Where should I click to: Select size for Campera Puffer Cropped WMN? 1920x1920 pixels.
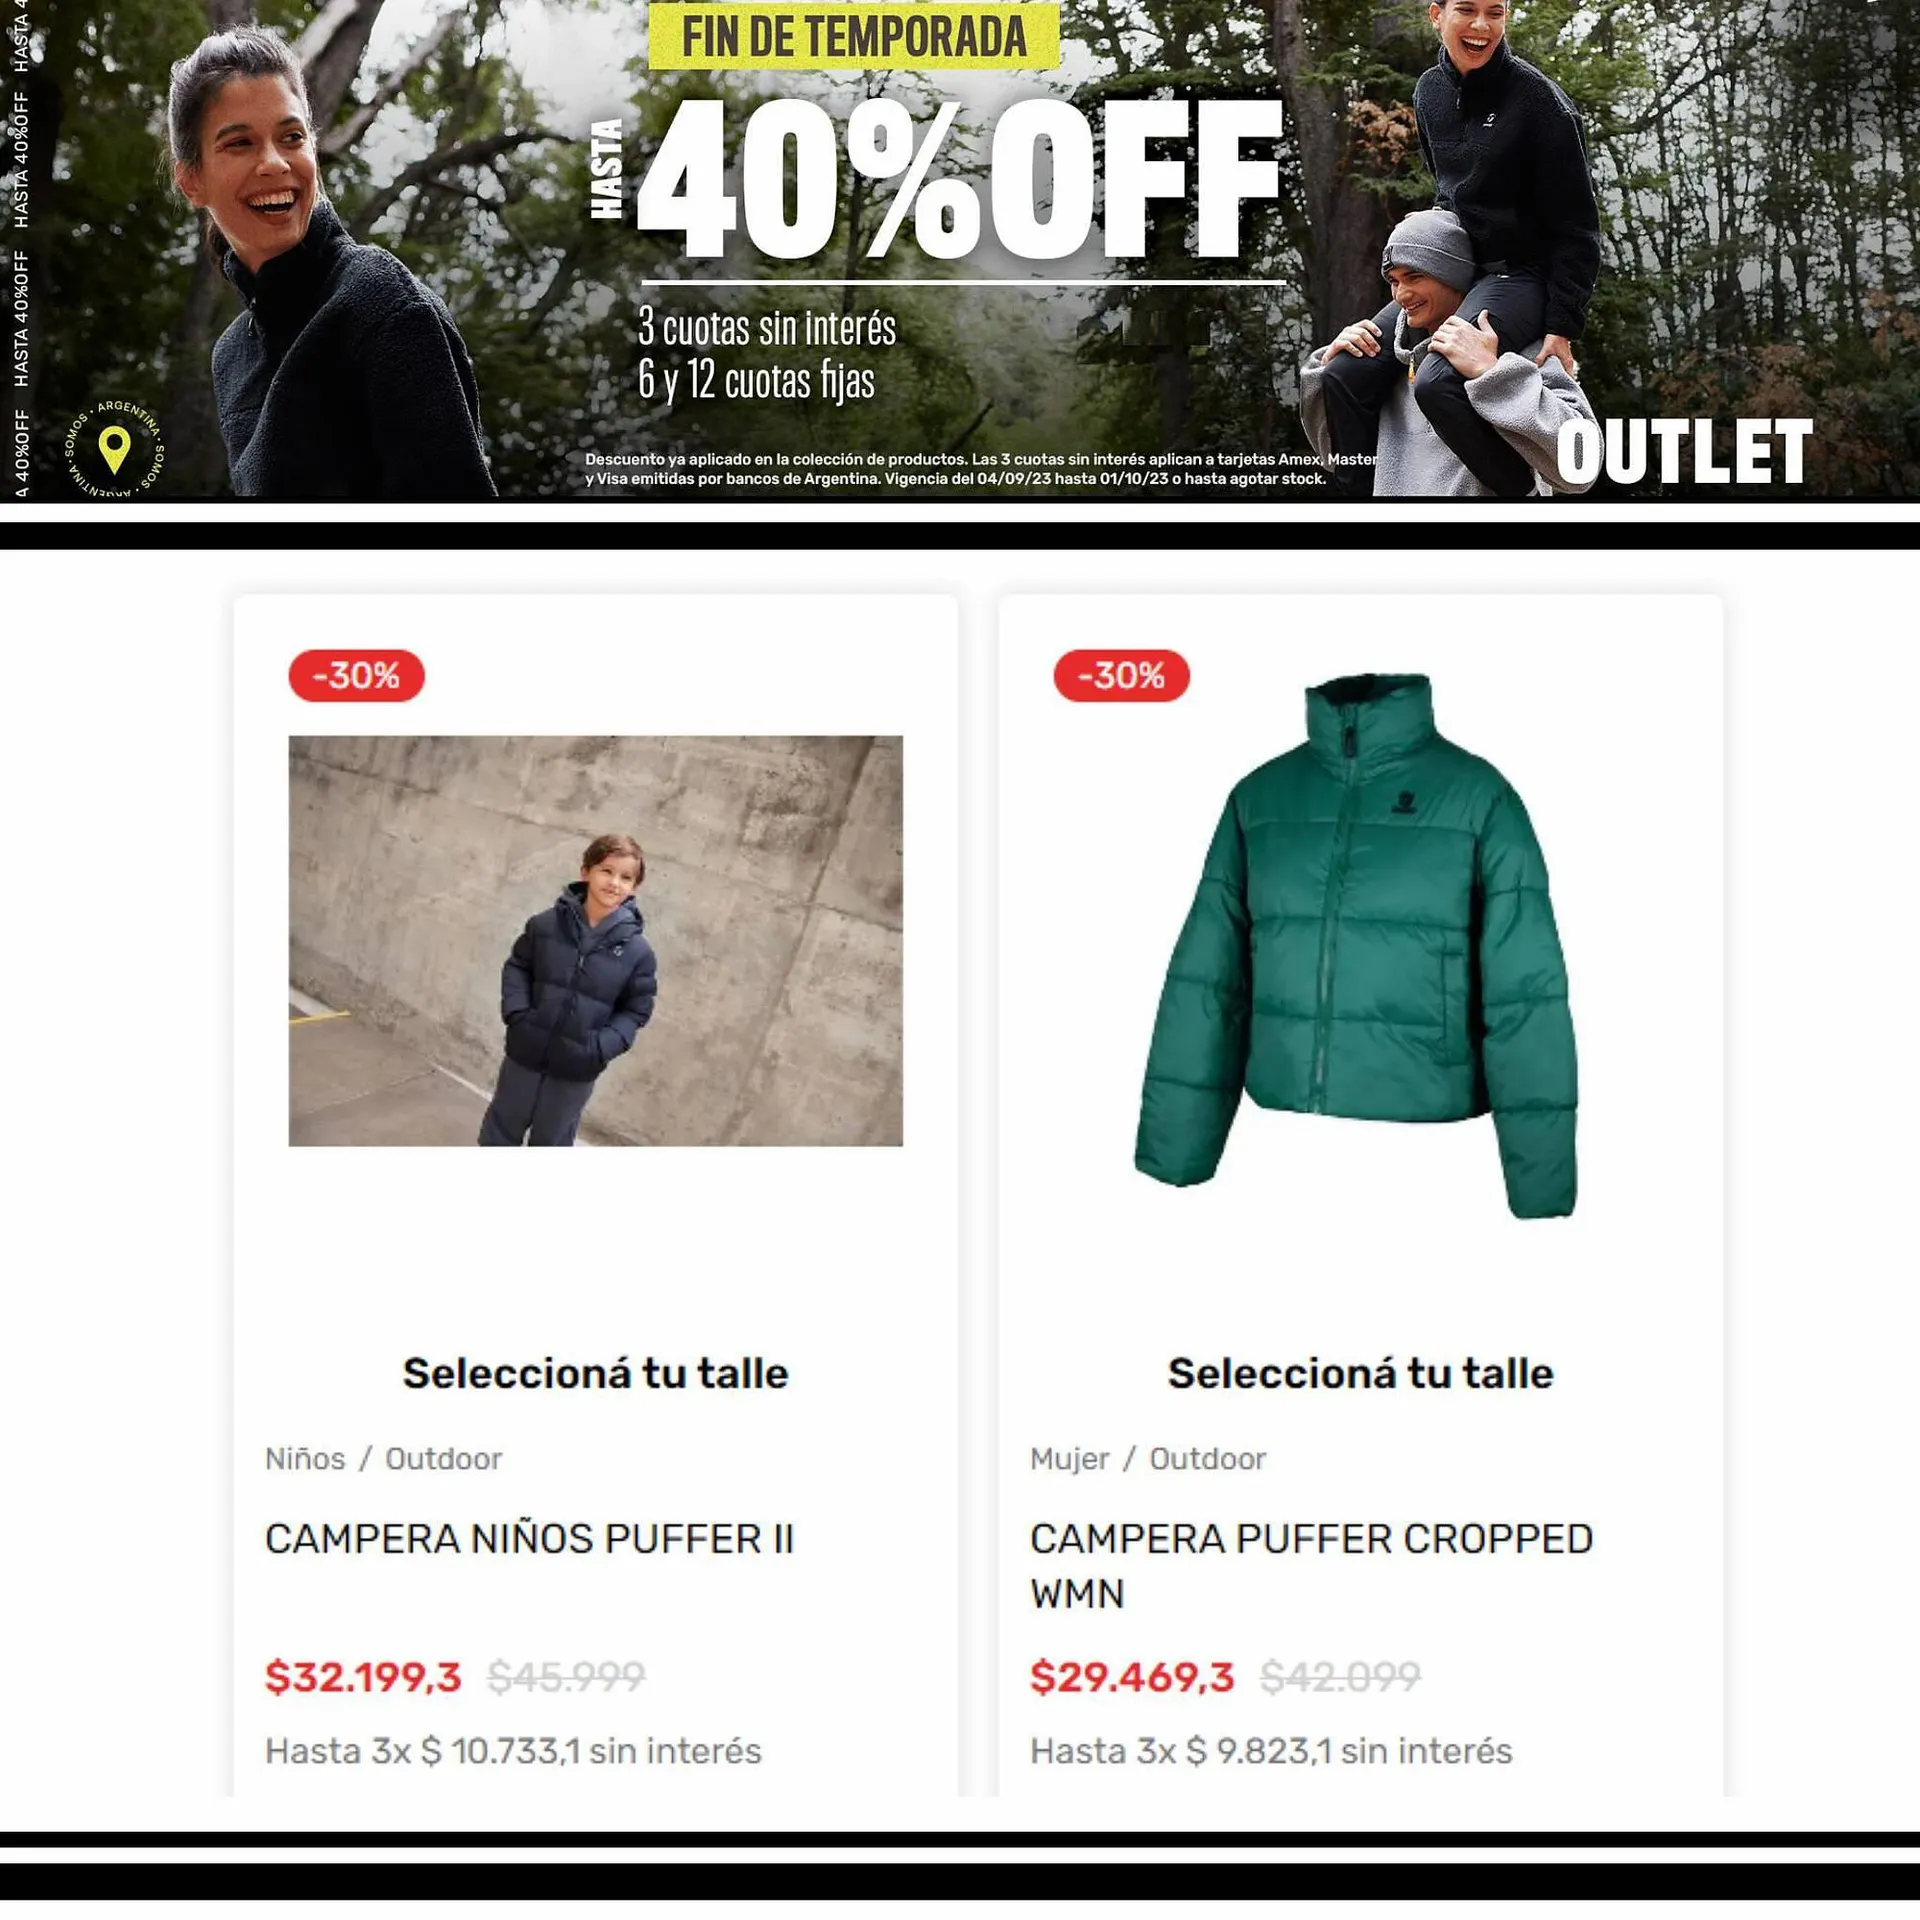1360,1373
